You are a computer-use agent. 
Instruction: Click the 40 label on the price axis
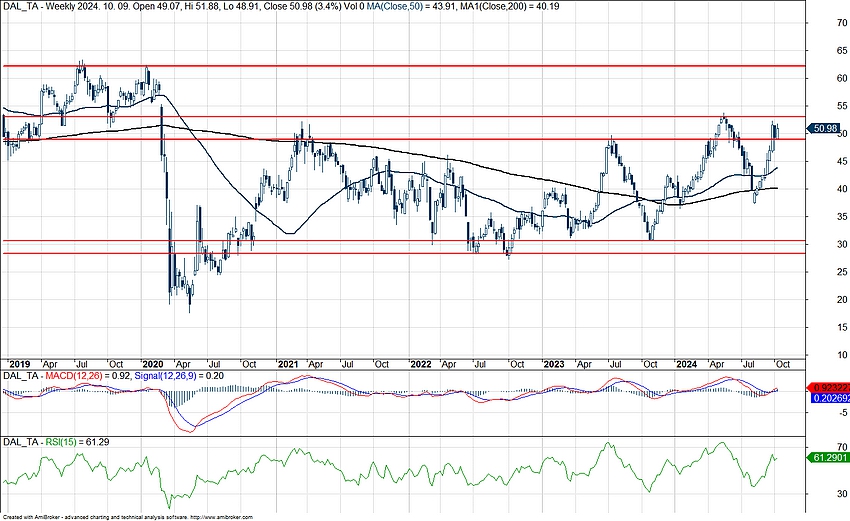842,189
